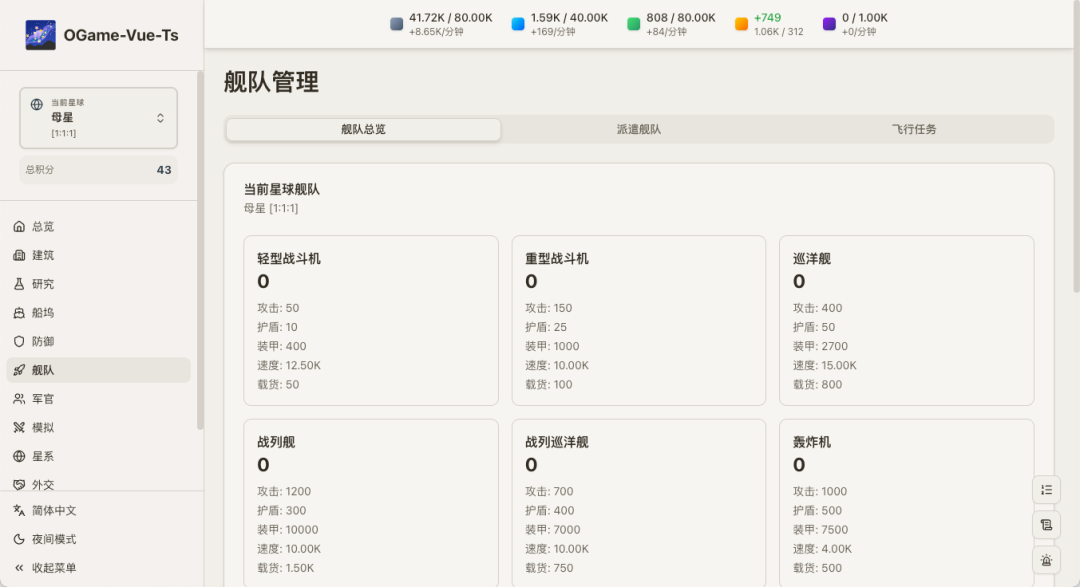Open the scroll log floating button
Screen dimensions: 1080x587
[1046, 524]
